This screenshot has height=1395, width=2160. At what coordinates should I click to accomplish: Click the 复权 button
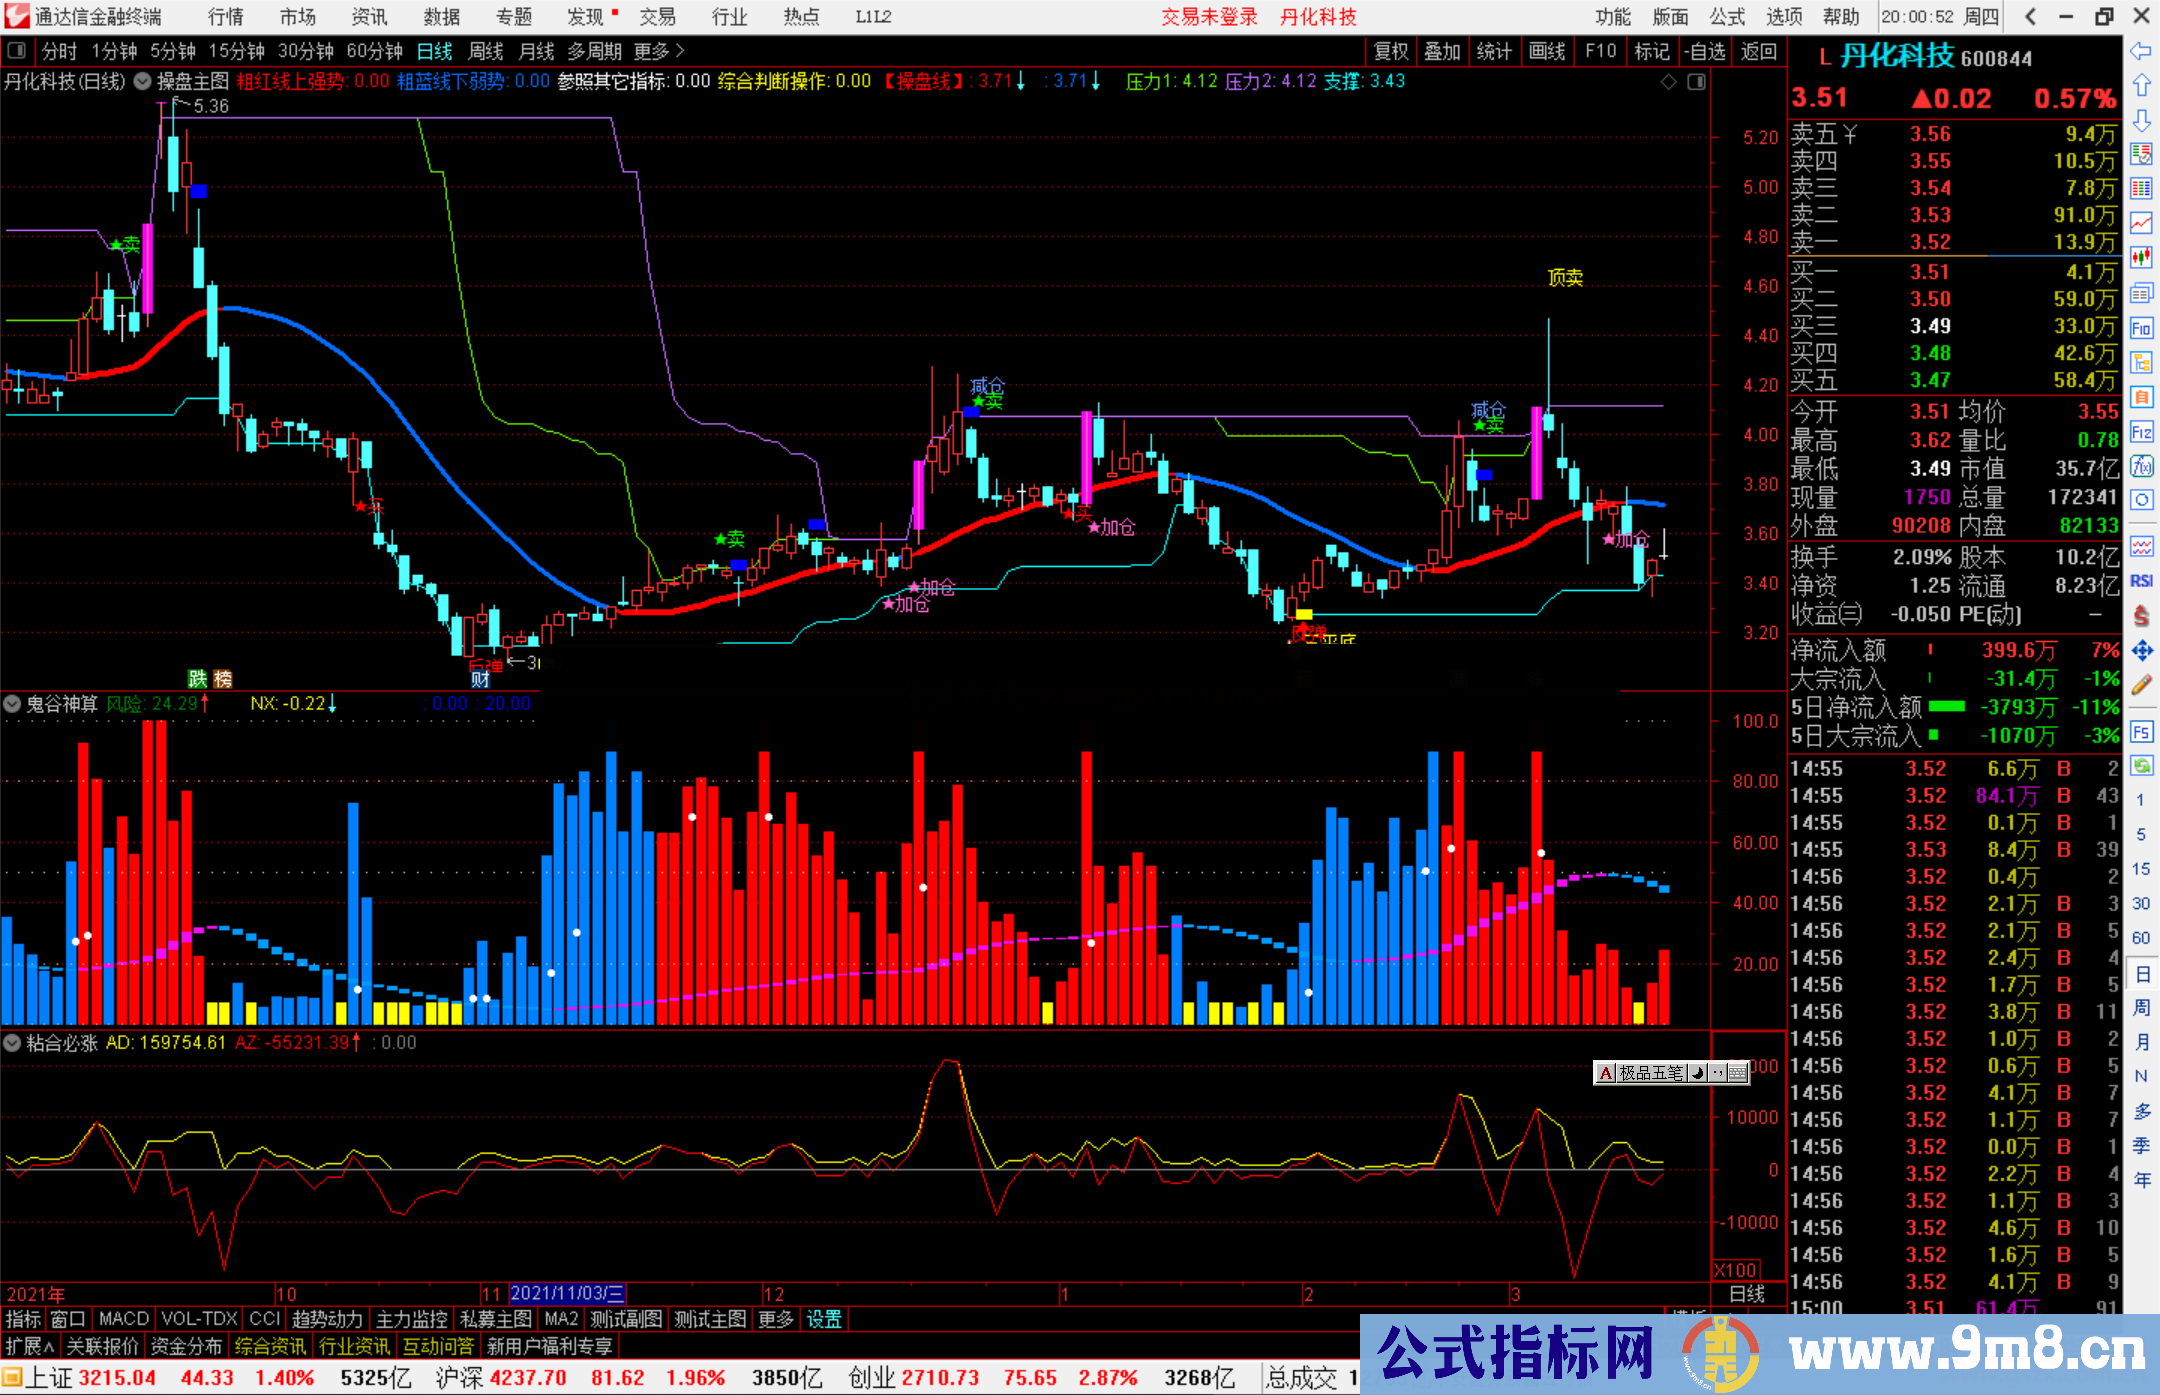[x=1391, y=51]
